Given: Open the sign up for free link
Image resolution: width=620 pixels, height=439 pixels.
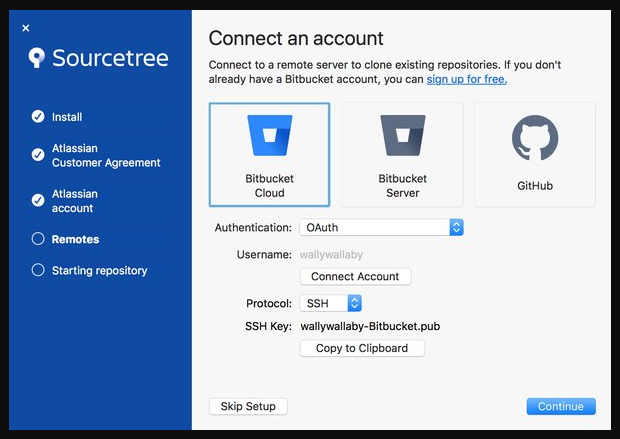Looking at the screenshot, I should click(x=466, y=79).
